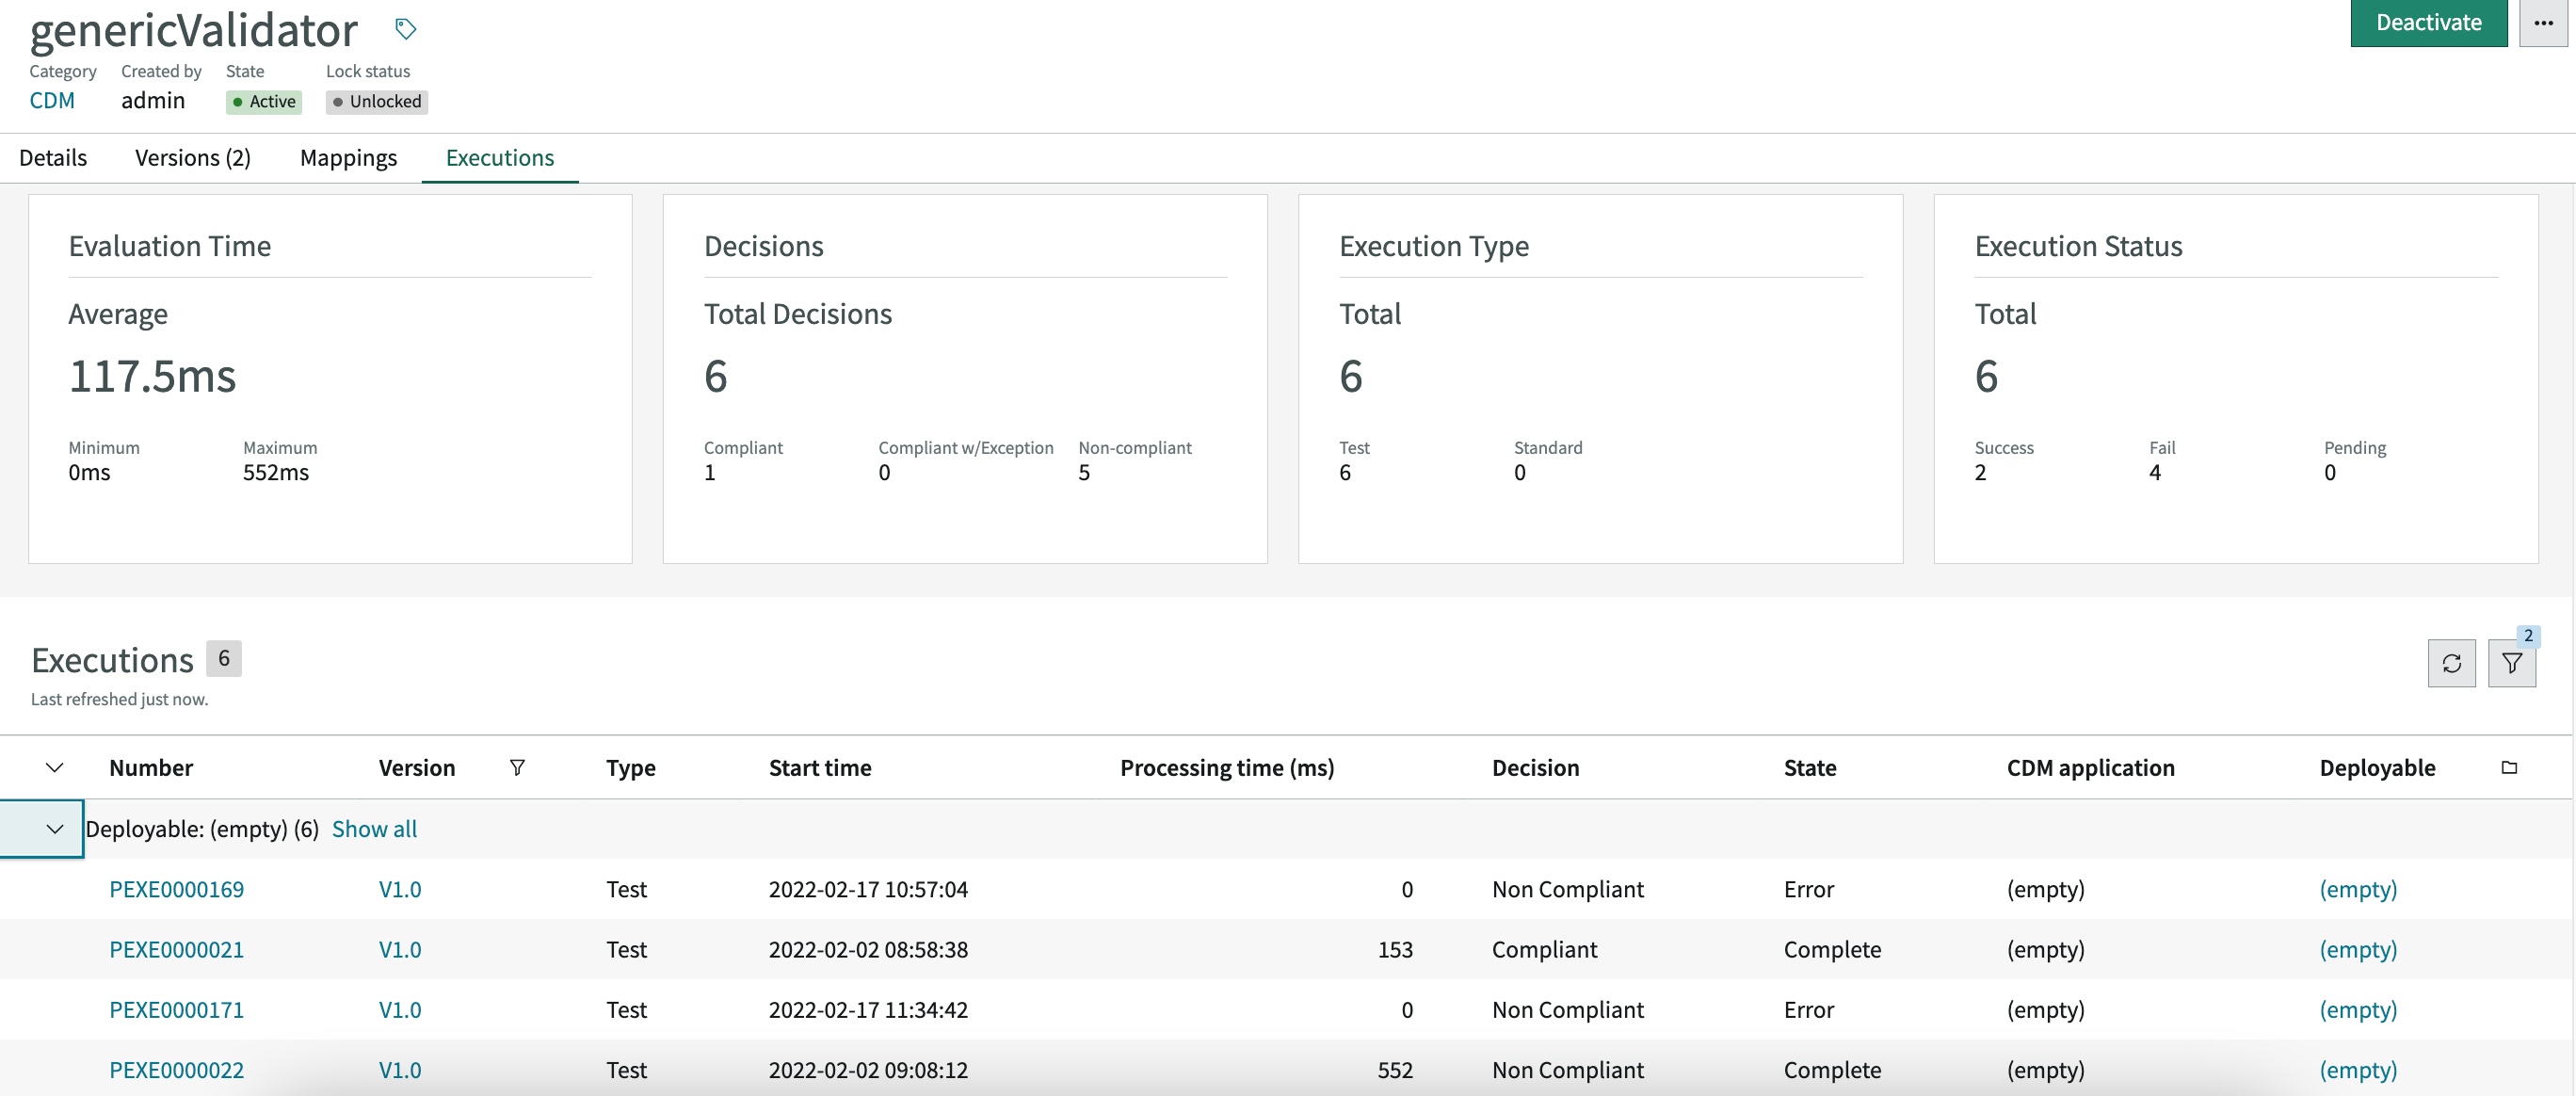
Task: Open version V1.0 for PEXE0000022
Action: click(400, 1069)
